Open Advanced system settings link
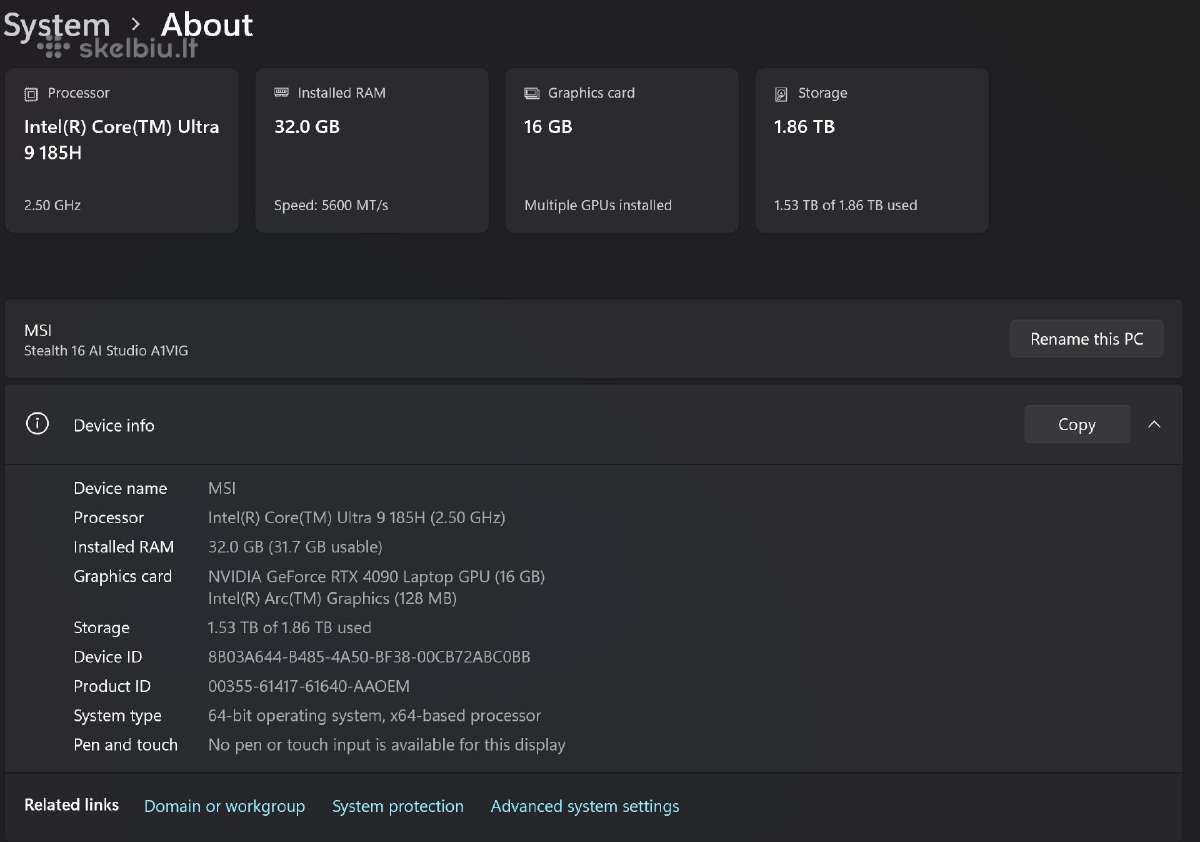This screenshot has height=842, width=1200. (x=585, y=806)
